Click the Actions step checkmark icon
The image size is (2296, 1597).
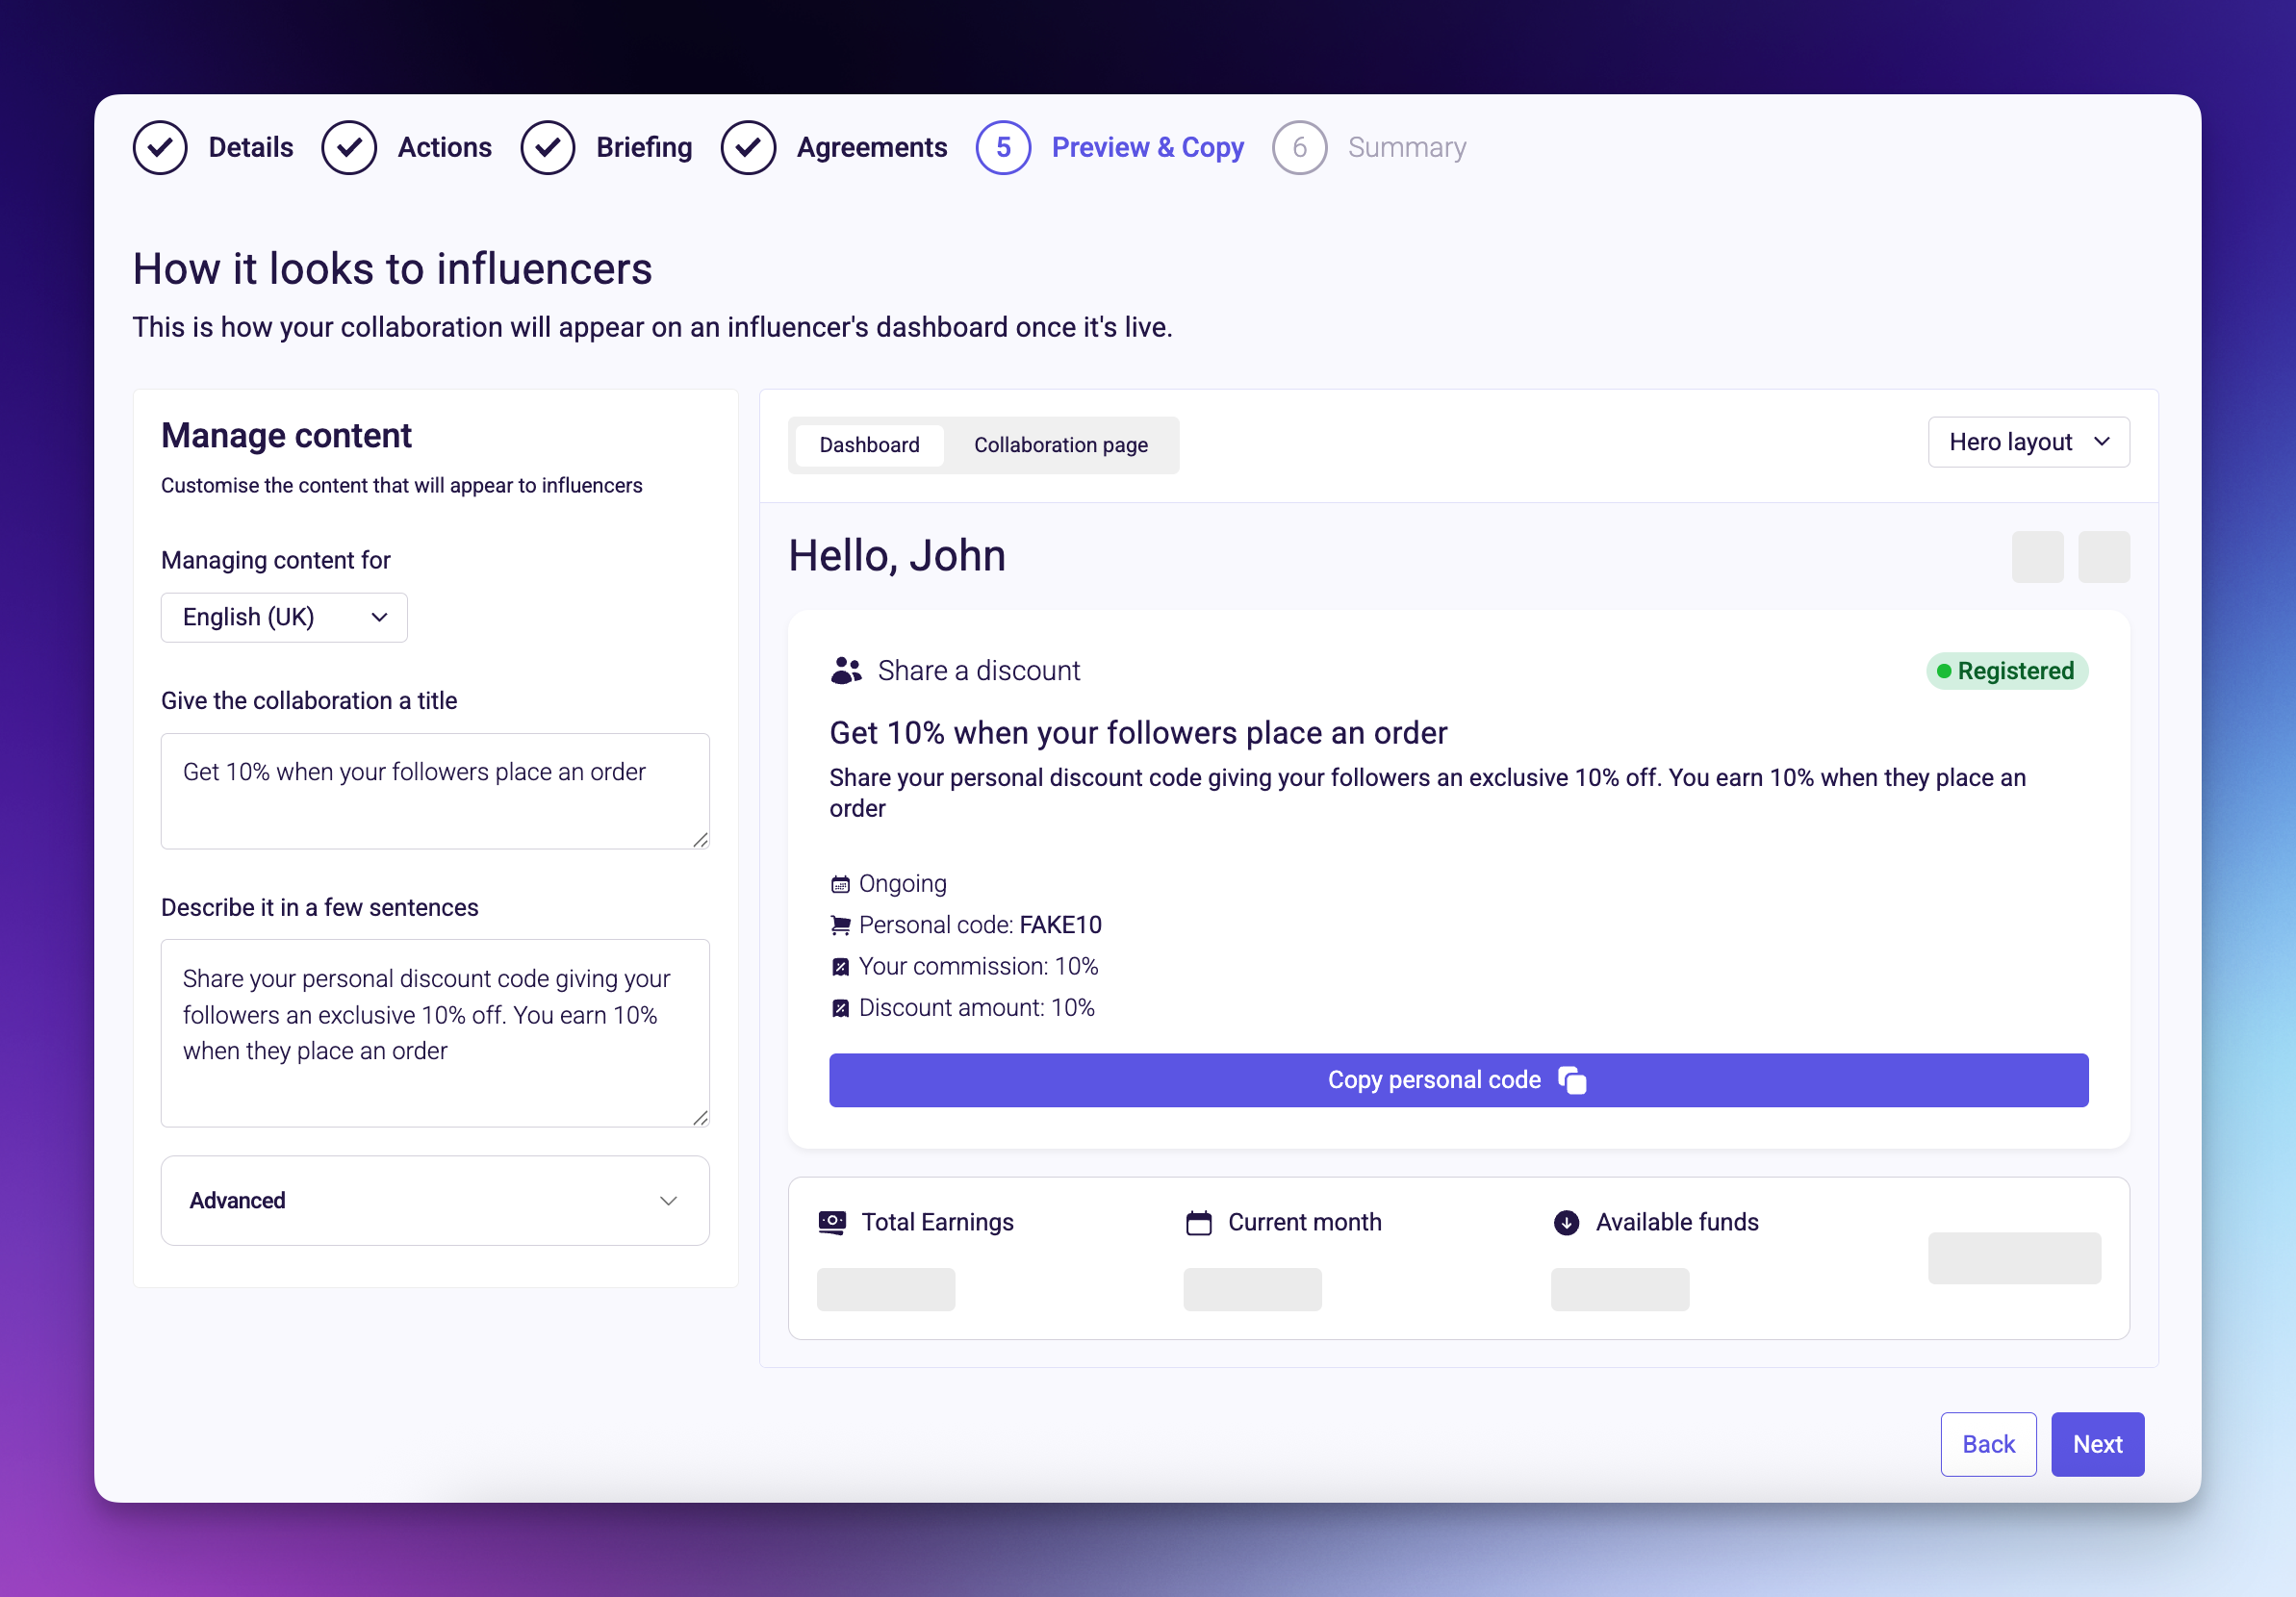[x=349, y=148]
